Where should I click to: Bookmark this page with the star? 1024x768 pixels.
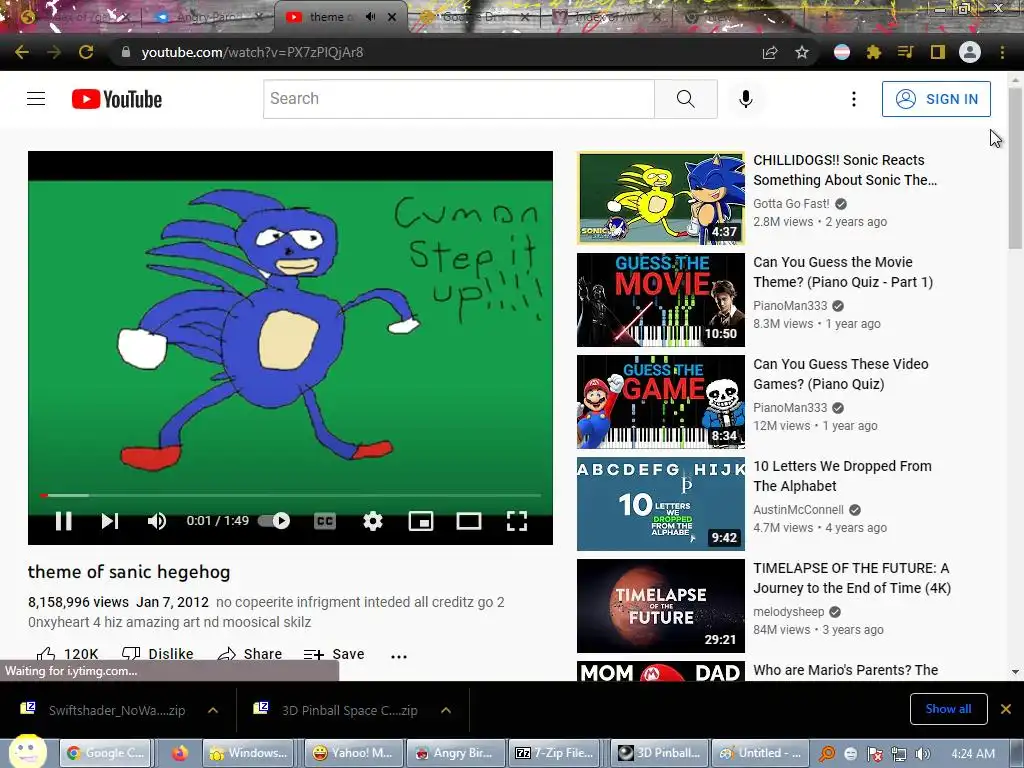(x=802, y=52)
